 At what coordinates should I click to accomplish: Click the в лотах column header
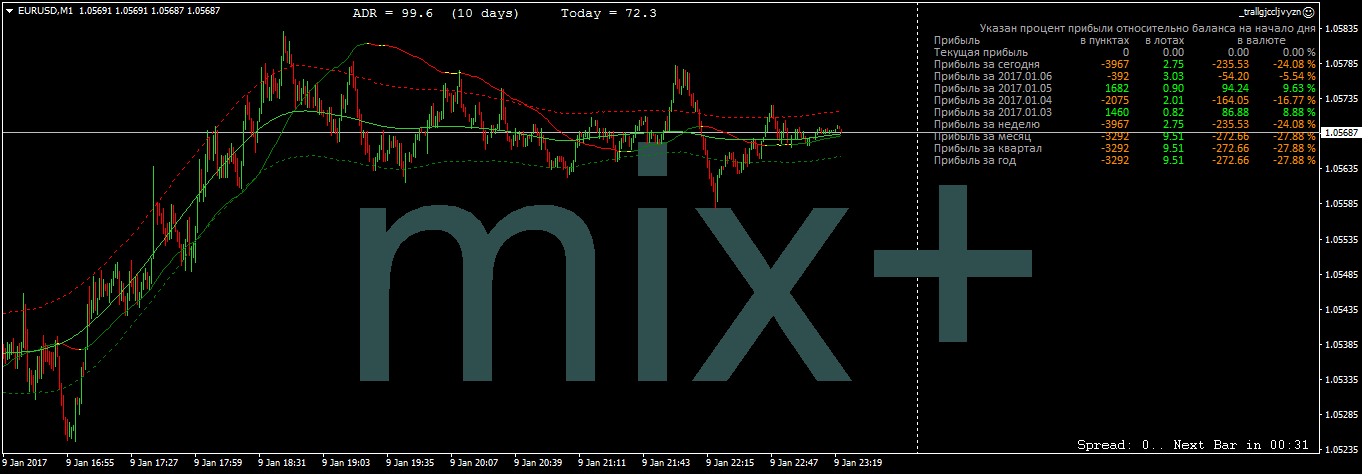click(x=1163, y=40)
